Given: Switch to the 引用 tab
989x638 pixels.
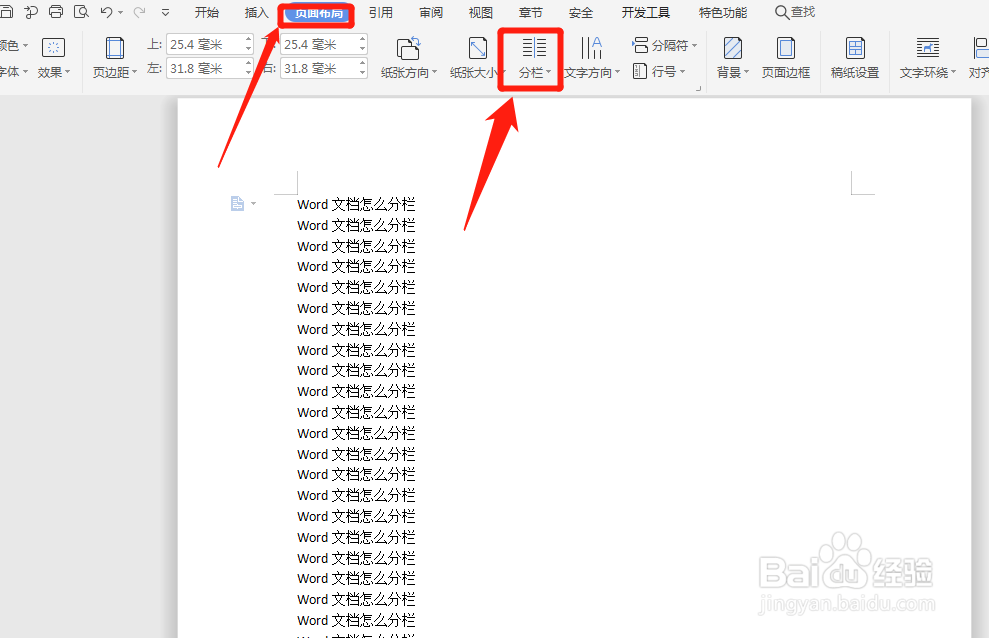Looking at the screenshot, I should point(380,13).
